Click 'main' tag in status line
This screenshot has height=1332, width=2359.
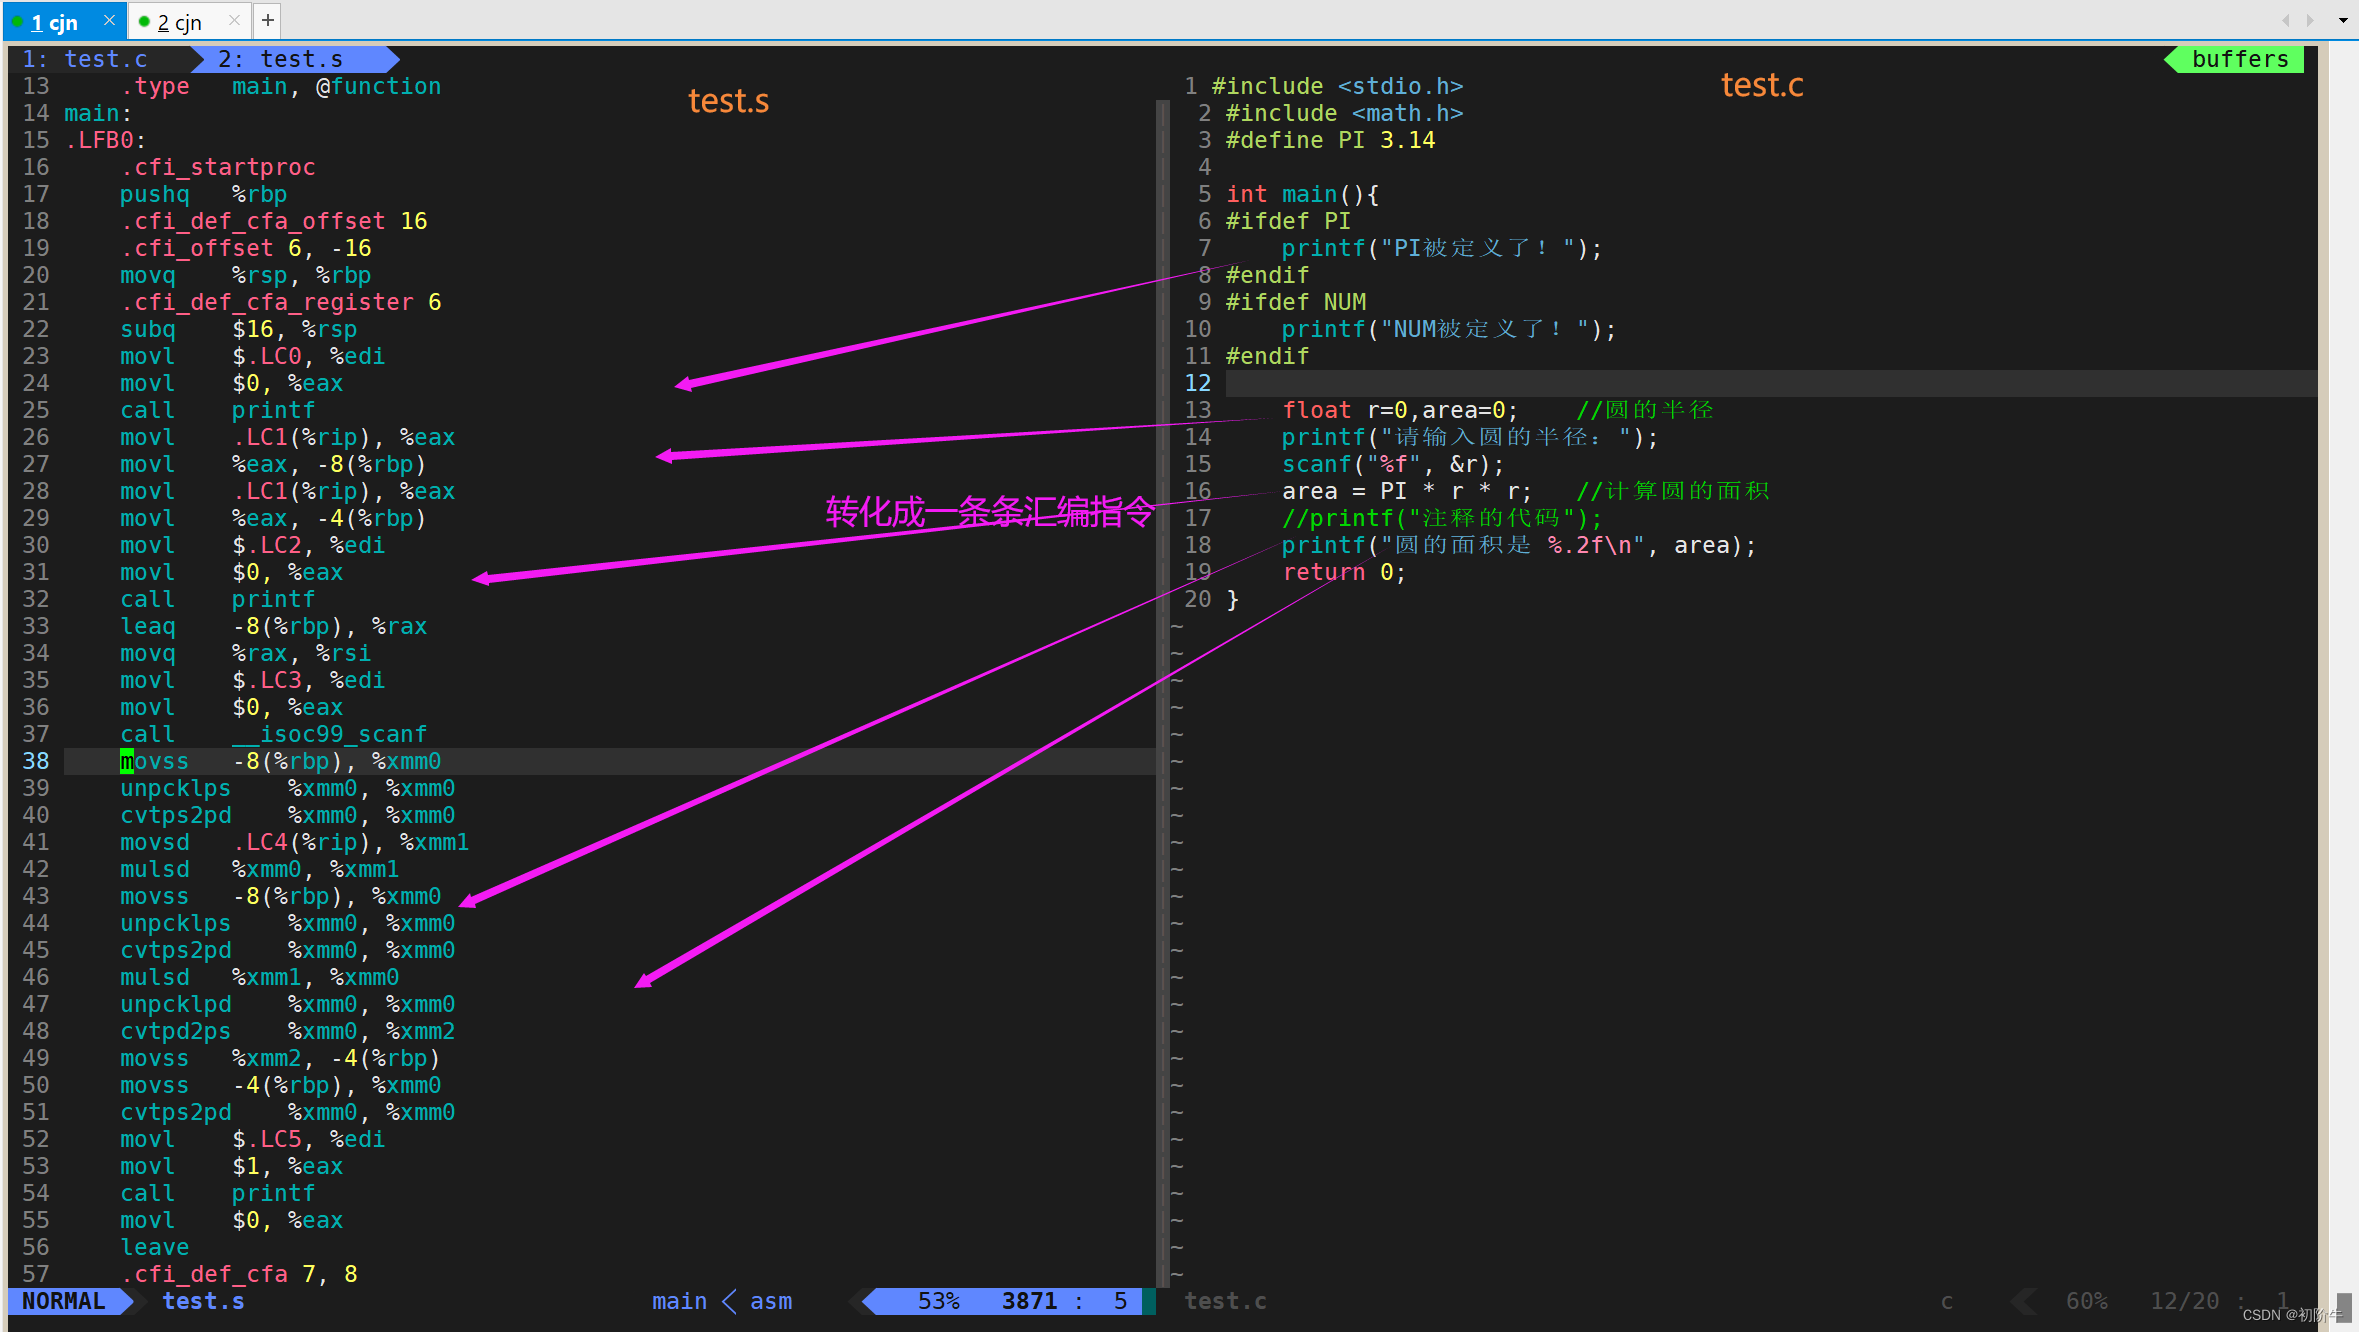(x=679, y=1301)
